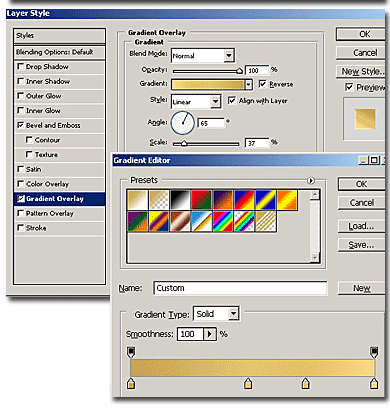The image size is (390, 409).
Task: Select the orange-yellow-orange gradient preset
Action: (x=287, y=200)
